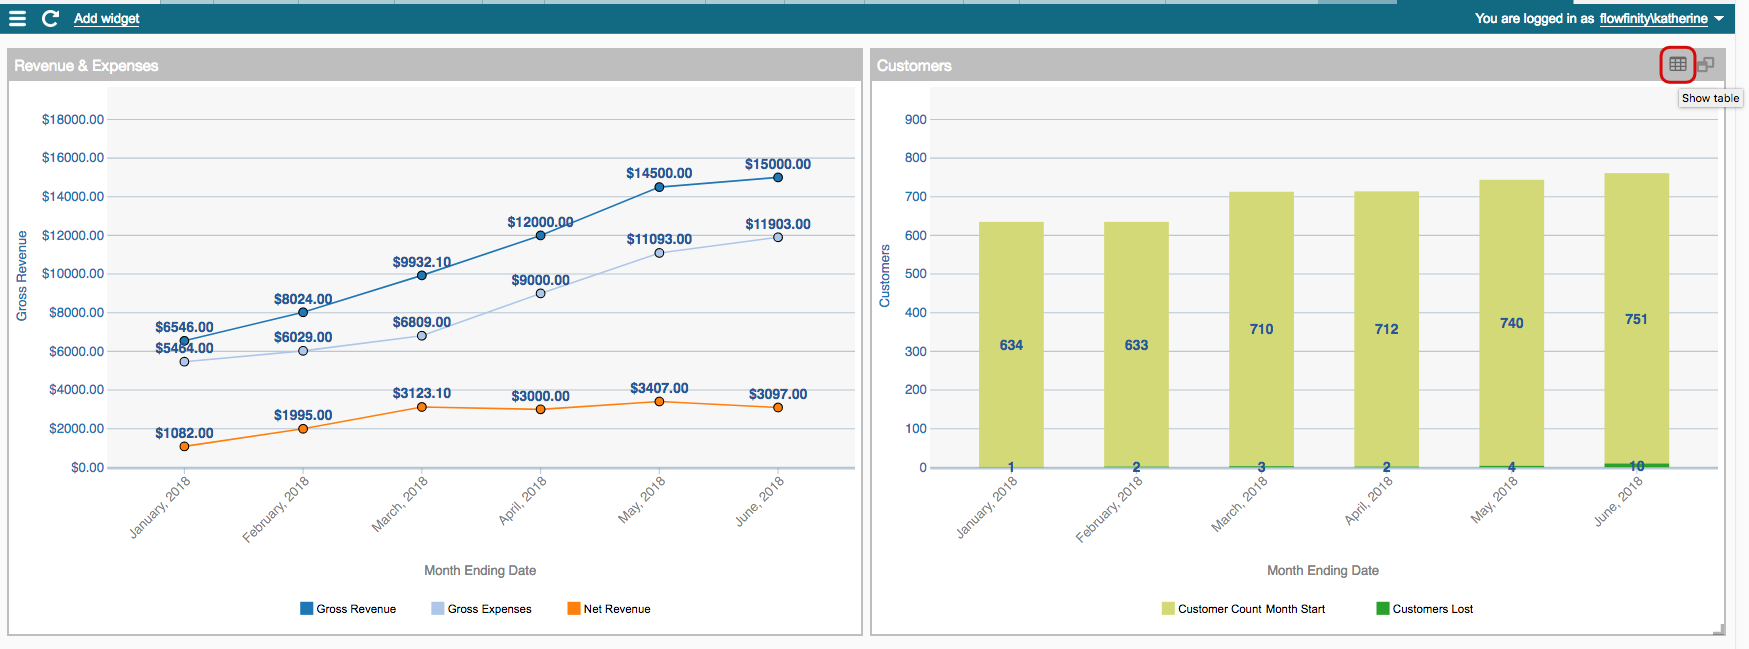Image resolution: width=1749 pixels, height=649 pixels.
Task: Toggle Gross Expenses series in legend
Action: 481,609
